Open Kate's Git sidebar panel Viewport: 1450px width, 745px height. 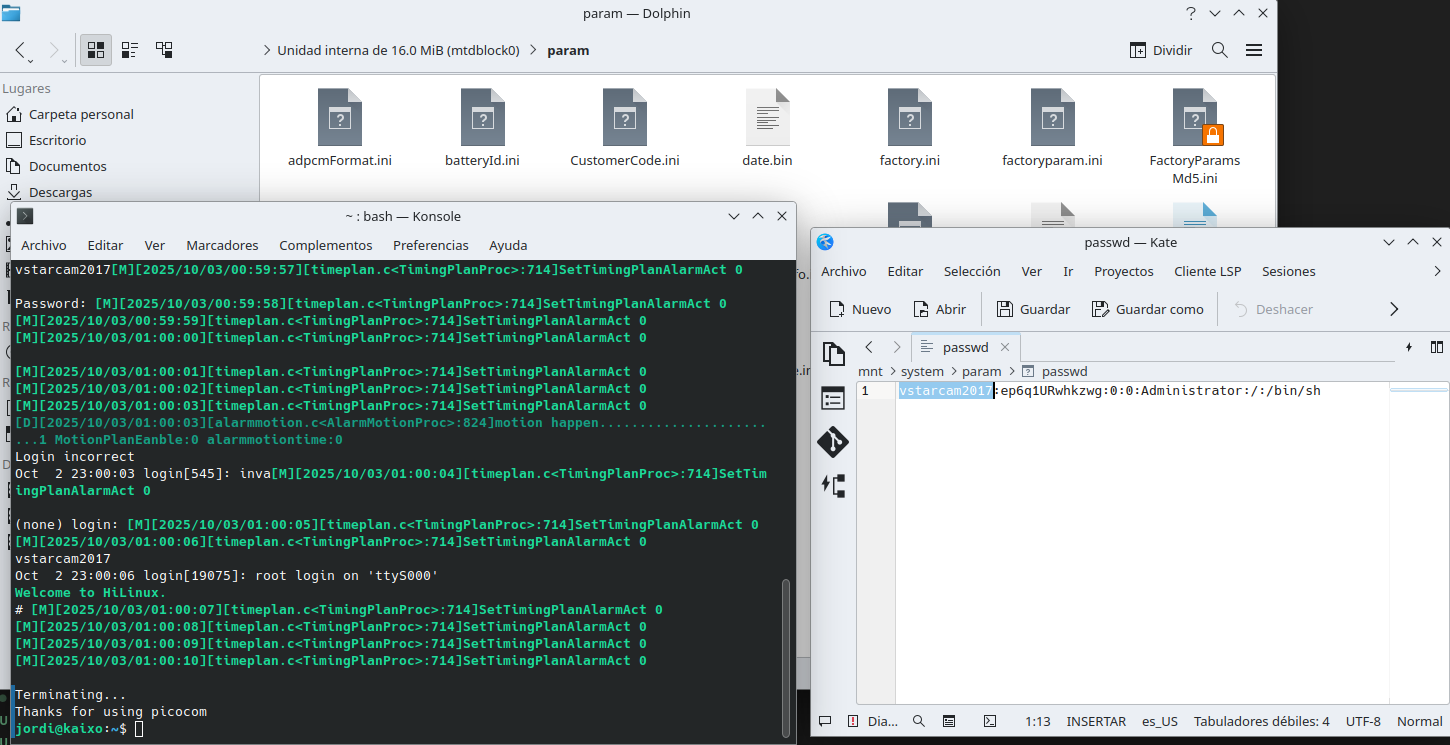pyautogui.click(x=833, y=441)
